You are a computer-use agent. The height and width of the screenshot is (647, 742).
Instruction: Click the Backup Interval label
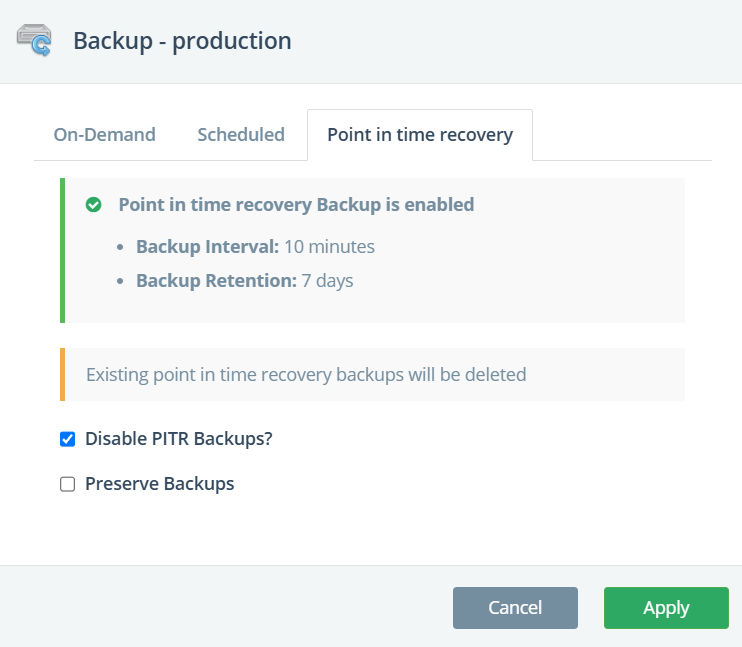(x=208, y=246)
